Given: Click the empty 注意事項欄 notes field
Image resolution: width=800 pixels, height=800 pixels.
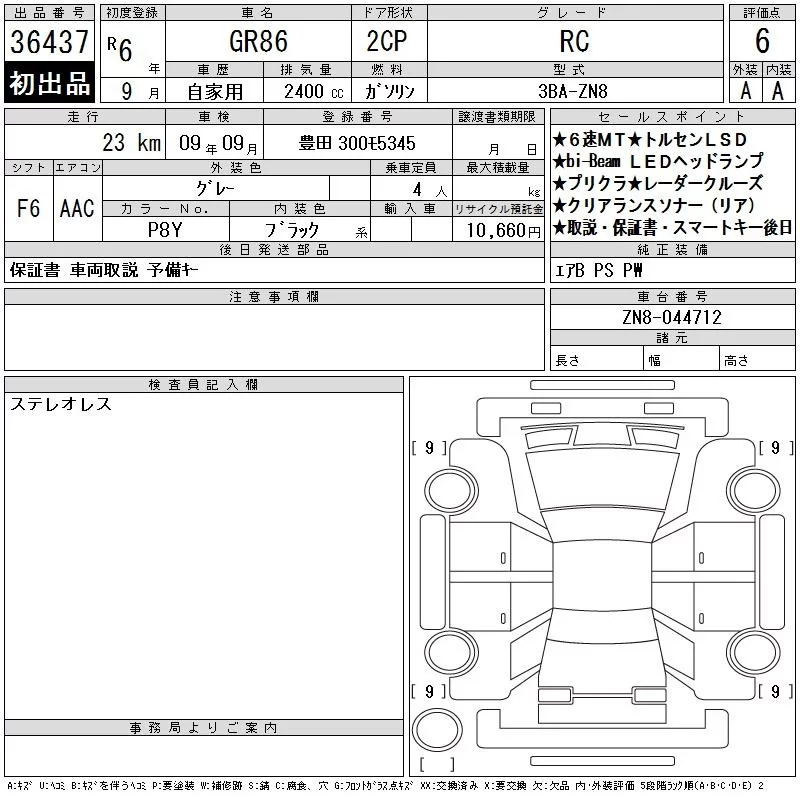Looking at the screenshot, I should tap(274, 337).
